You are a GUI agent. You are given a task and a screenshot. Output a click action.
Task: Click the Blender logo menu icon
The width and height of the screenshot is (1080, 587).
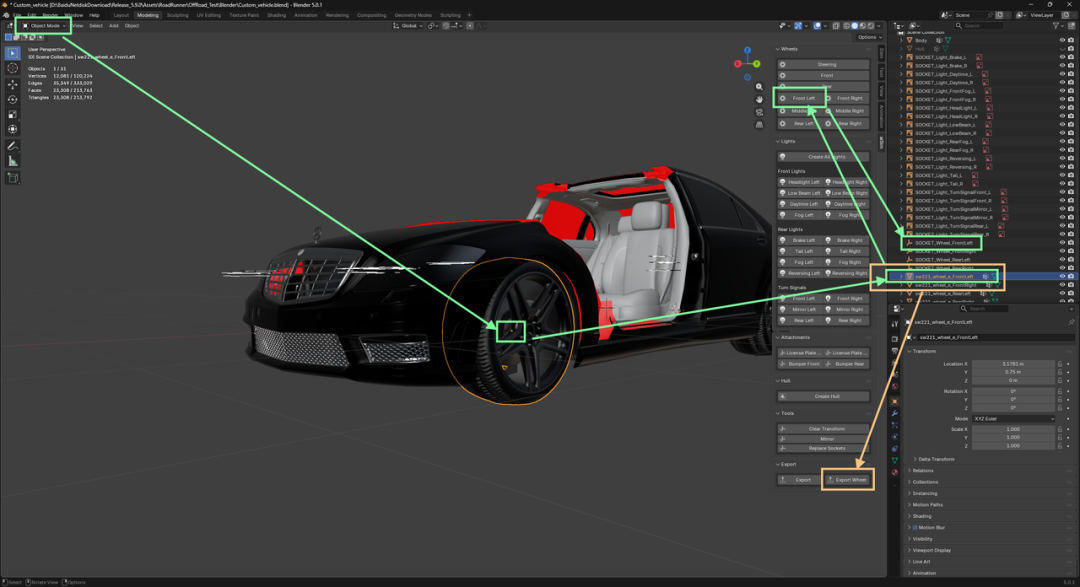tap(6, 14)
